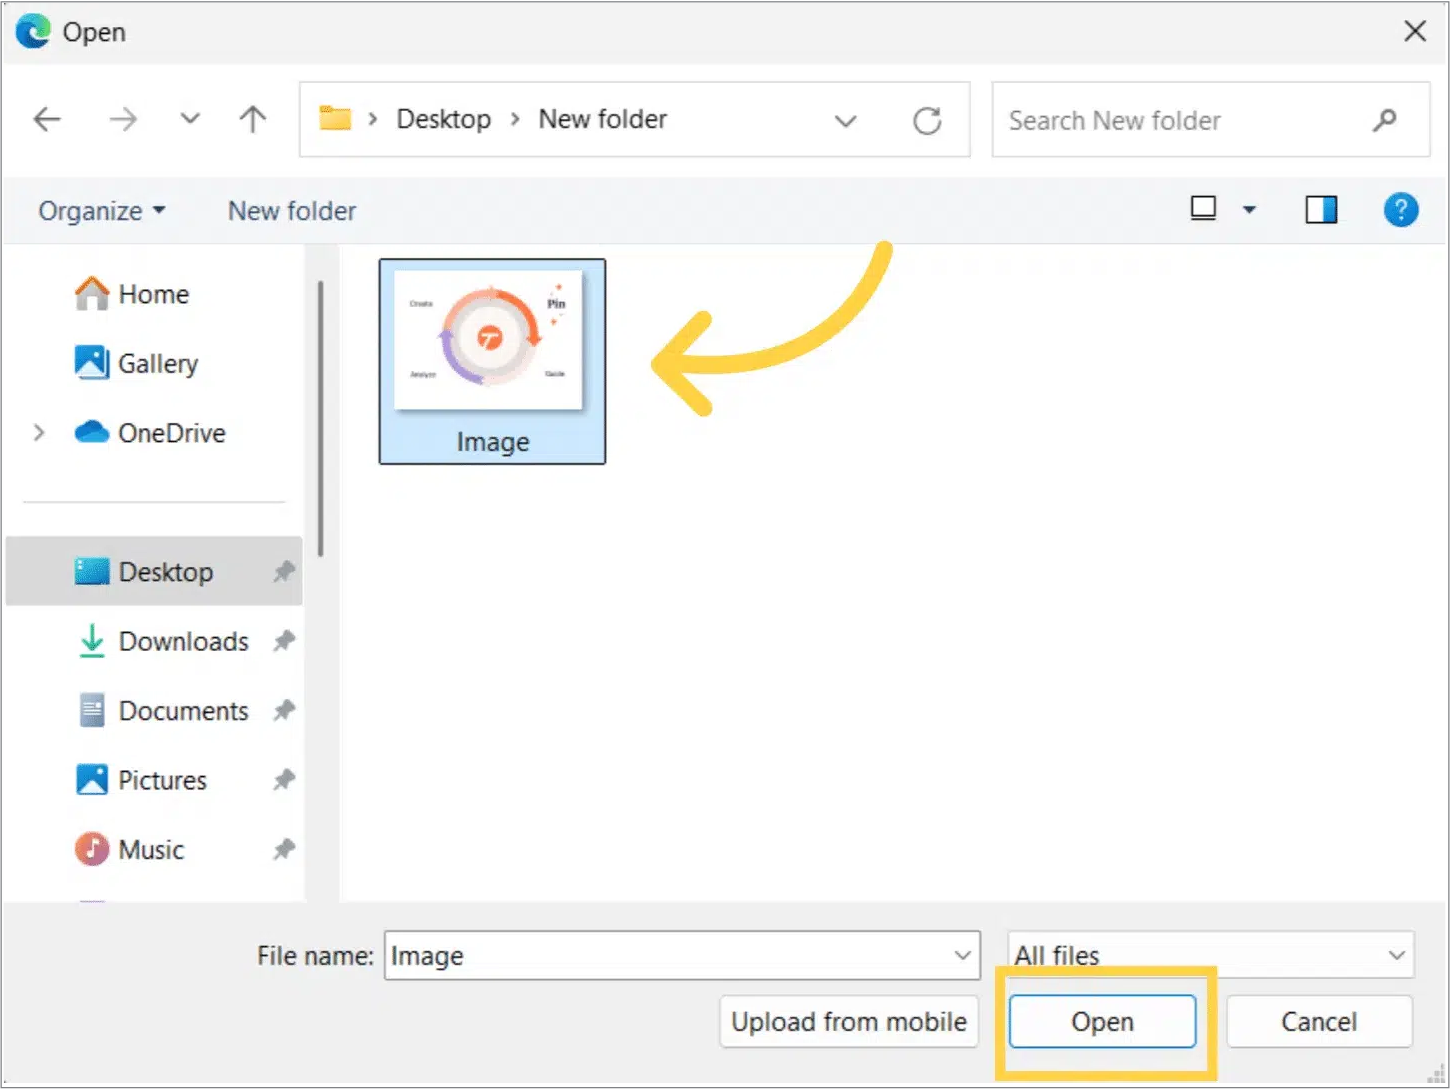Click the Up one level arrow

pos(253,120)
